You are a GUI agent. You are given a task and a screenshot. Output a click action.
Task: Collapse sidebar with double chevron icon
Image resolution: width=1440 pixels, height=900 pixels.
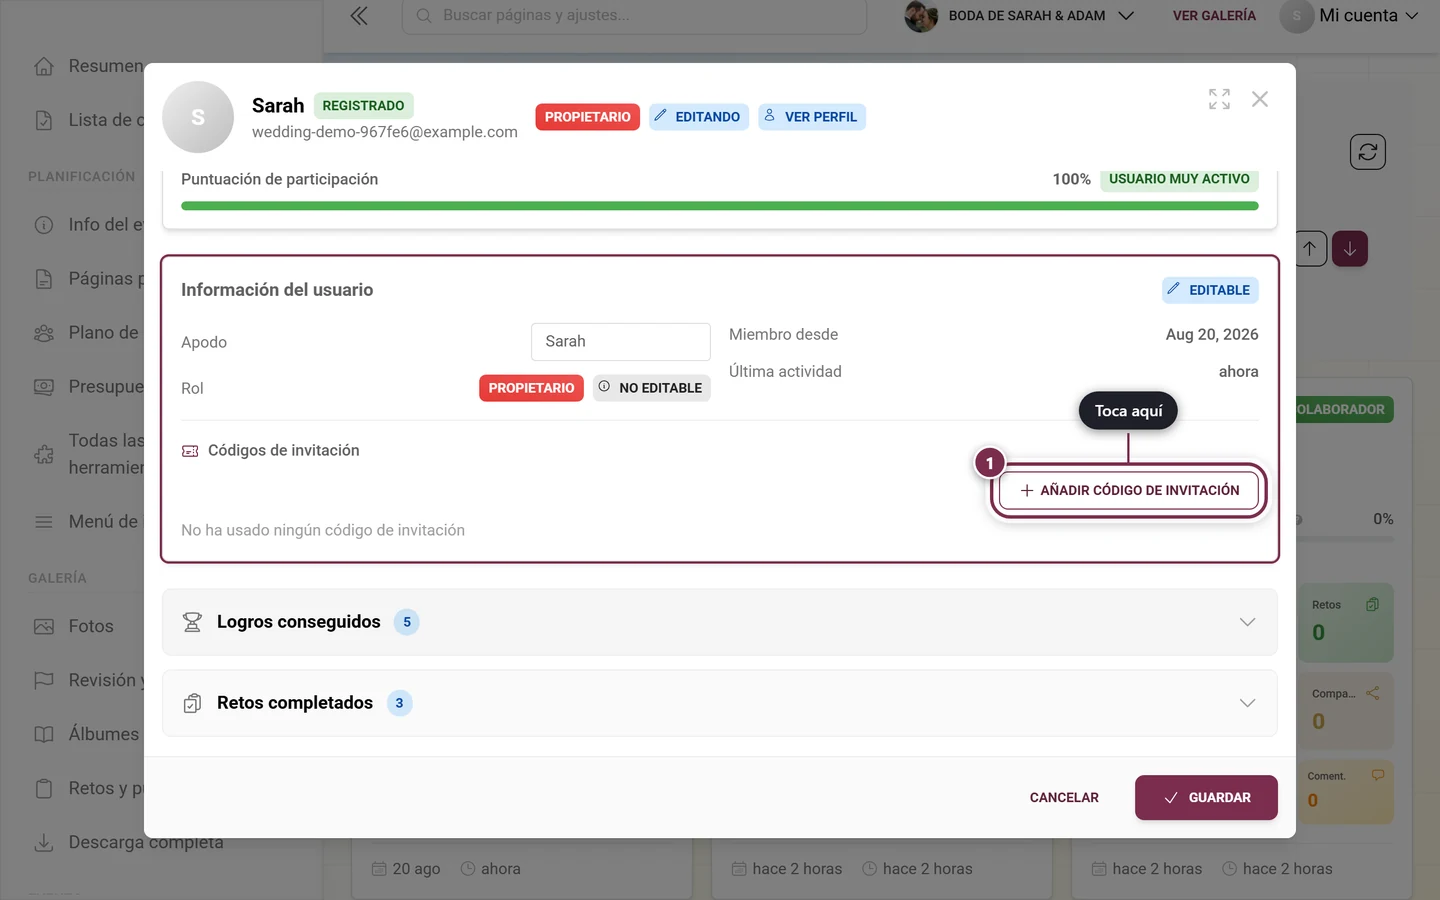click(359, 16)
